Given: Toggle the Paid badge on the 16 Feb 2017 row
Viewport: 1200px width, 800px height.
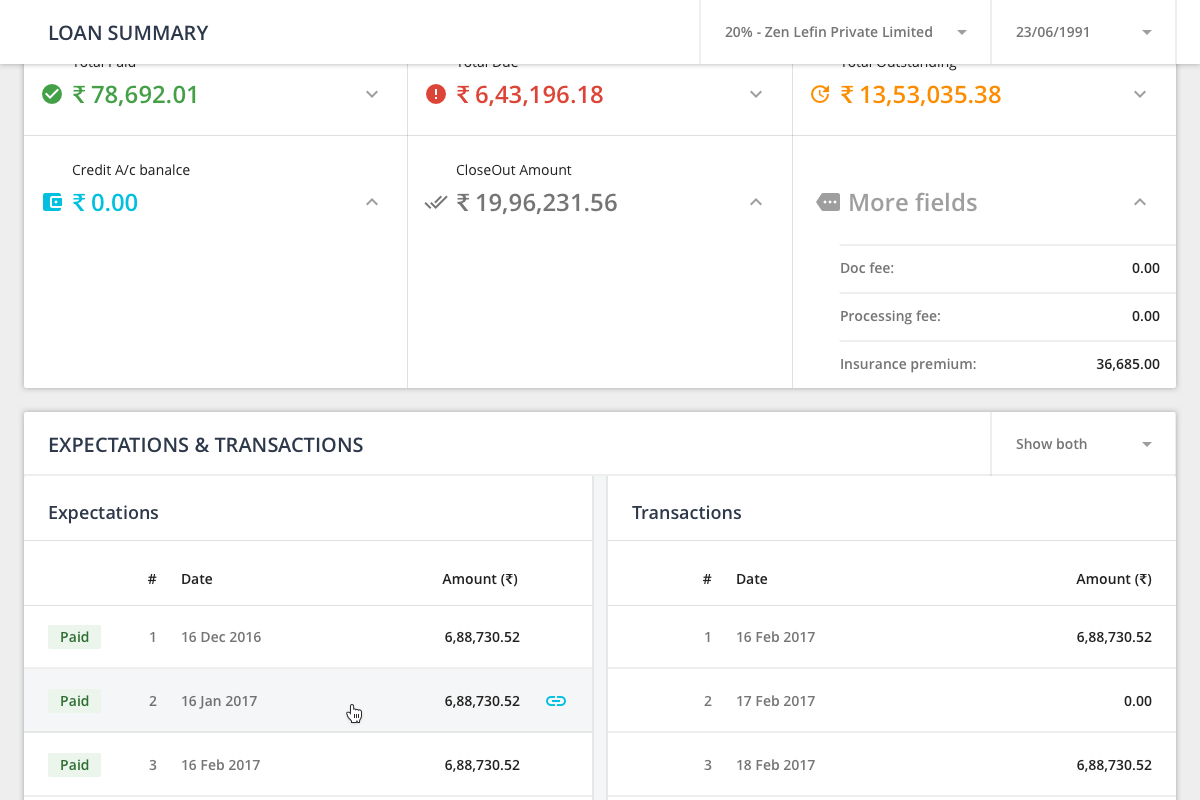Looking at the screenshot, I should 74,765.
